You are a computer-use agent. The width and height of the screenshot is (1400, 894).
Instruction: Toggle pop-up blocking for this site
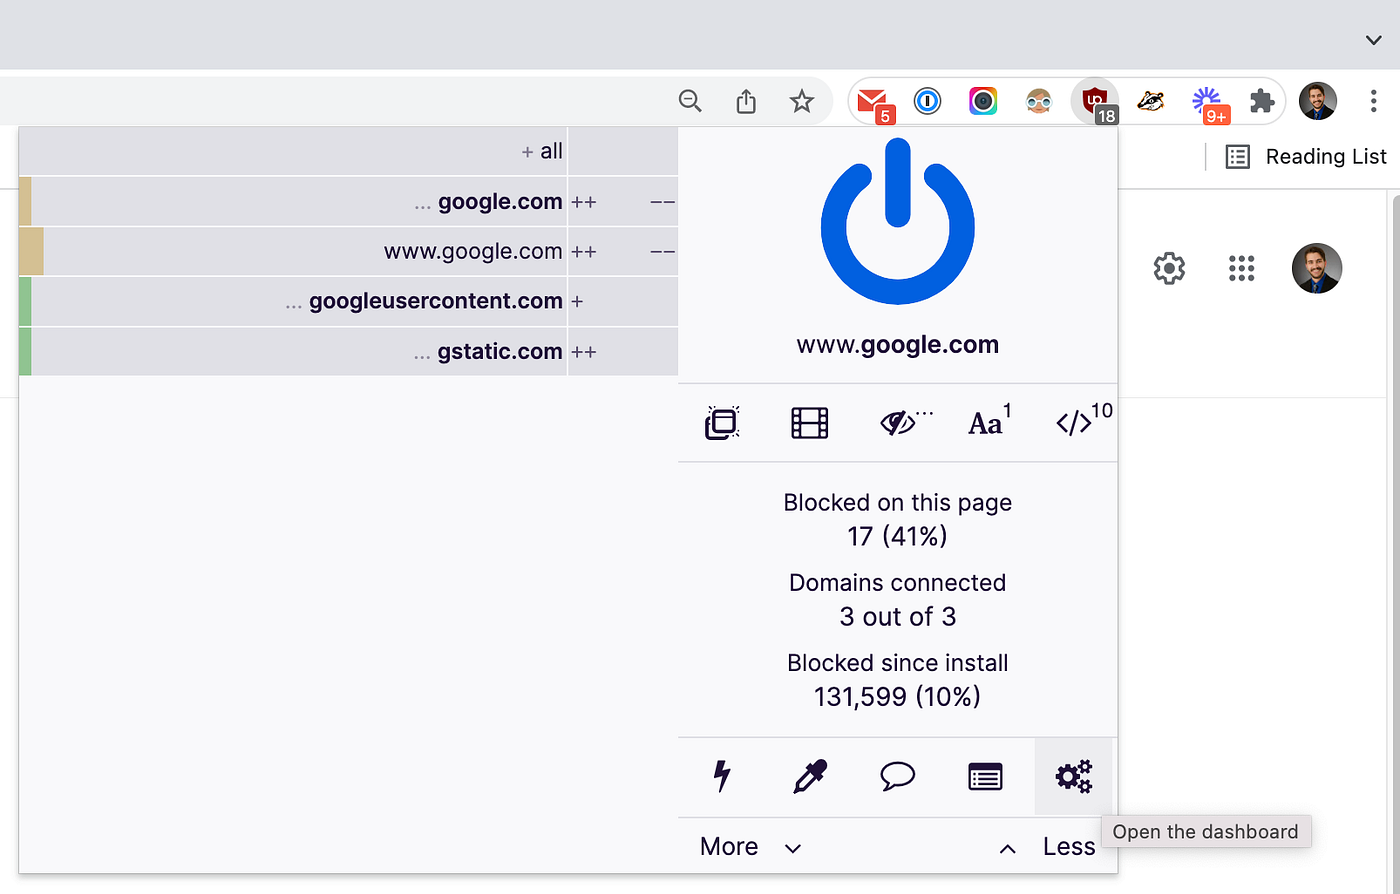[722, 423]
